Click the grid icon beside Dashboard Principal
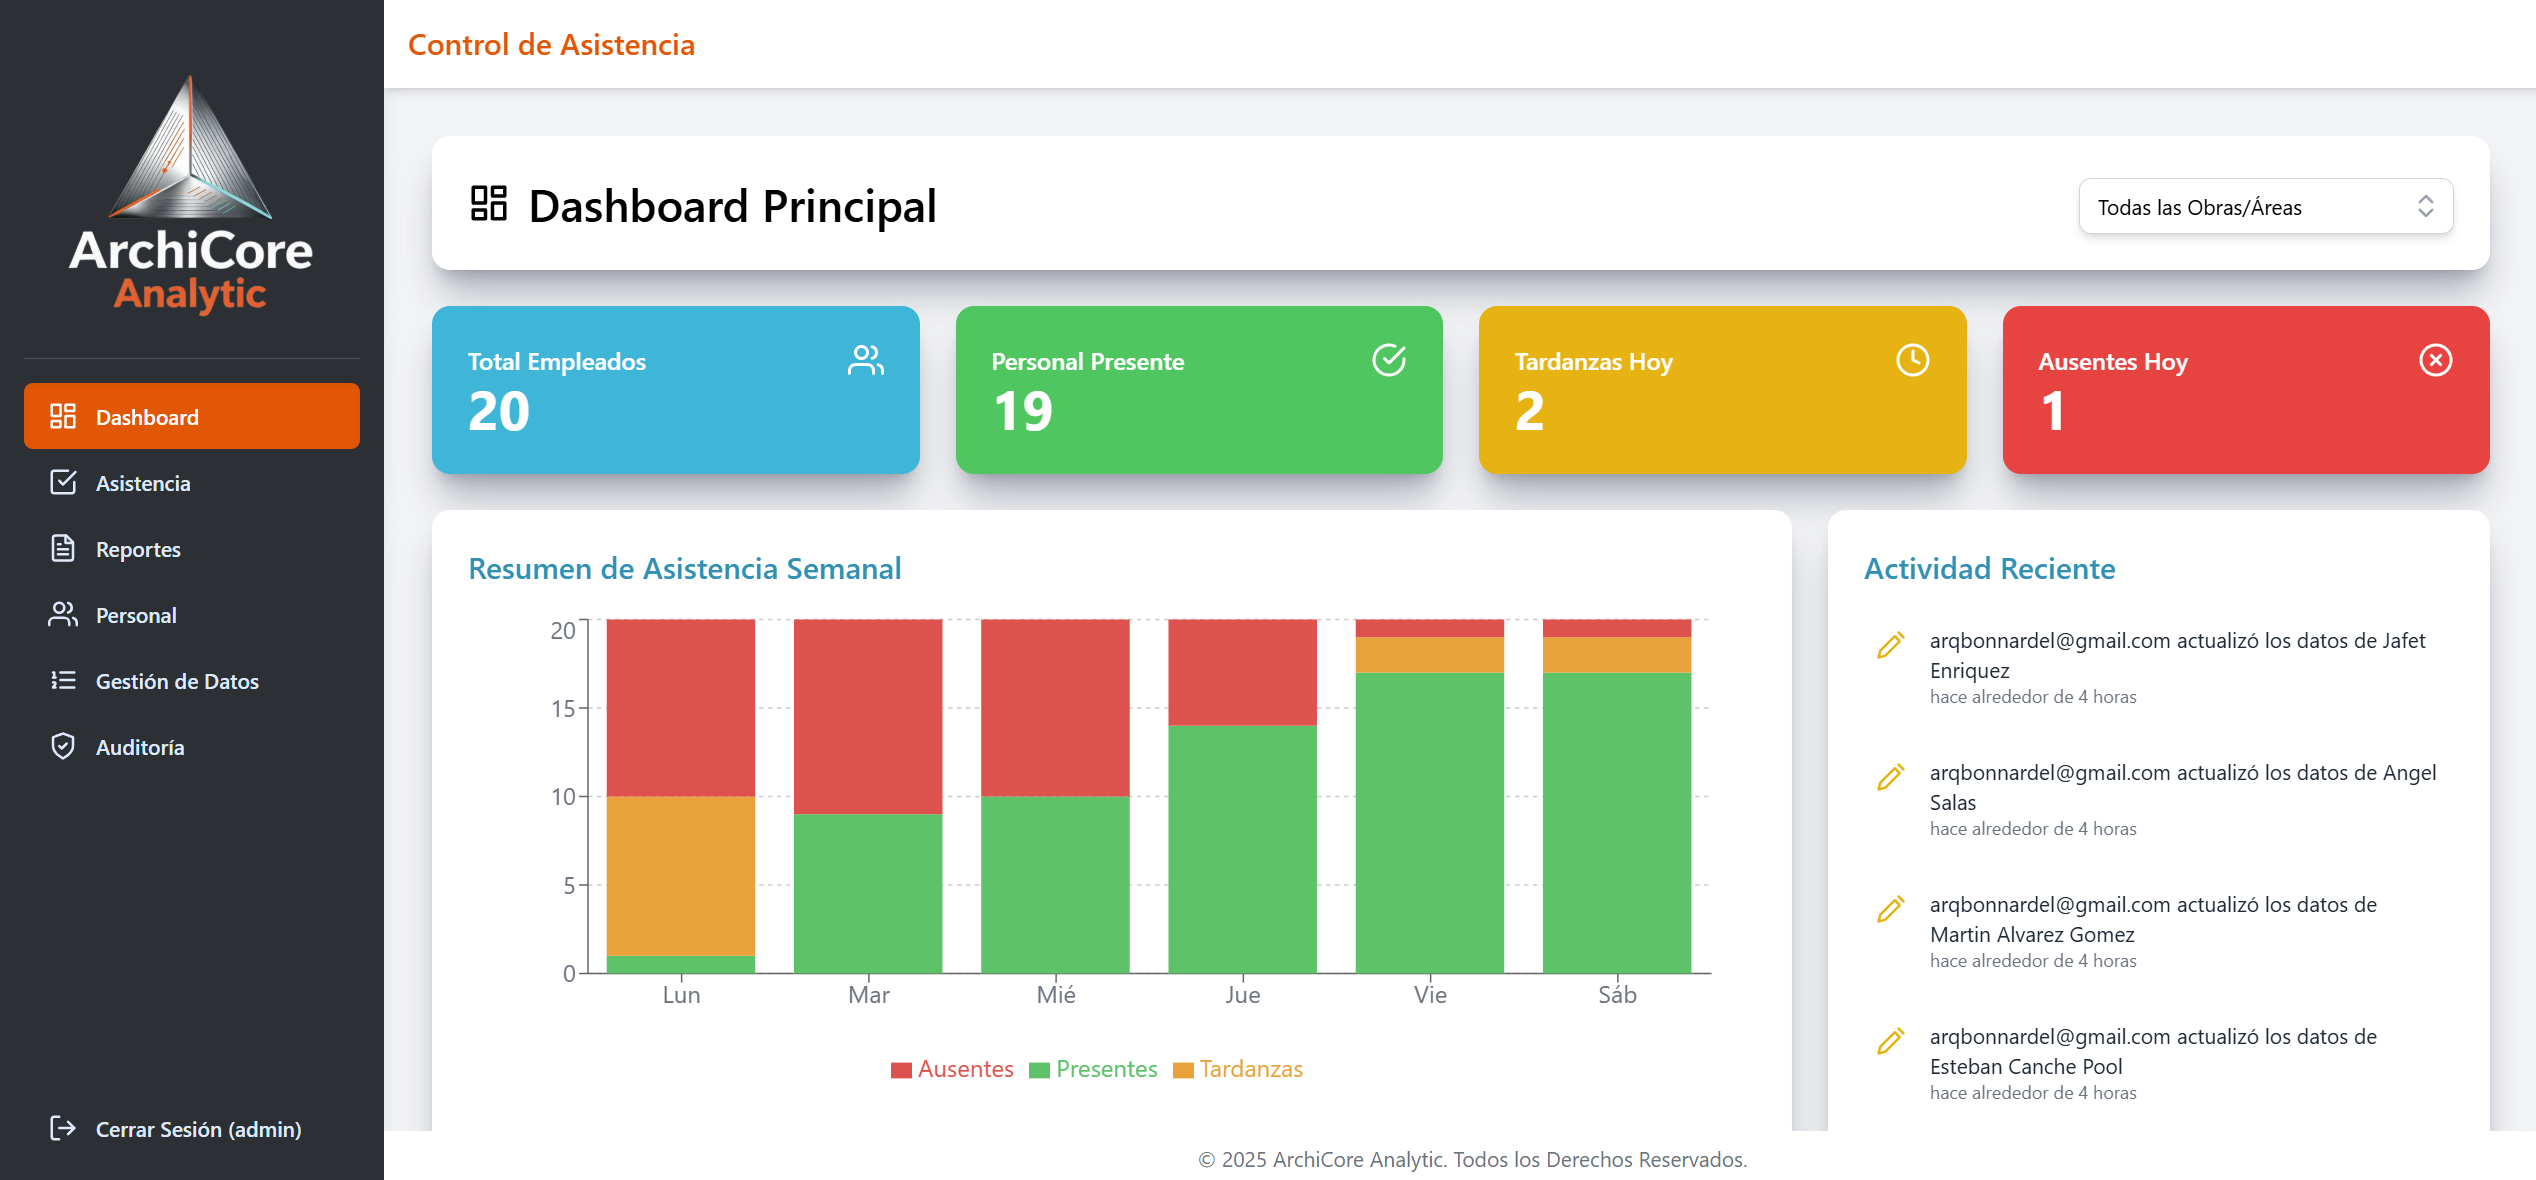 click(489, 203)
